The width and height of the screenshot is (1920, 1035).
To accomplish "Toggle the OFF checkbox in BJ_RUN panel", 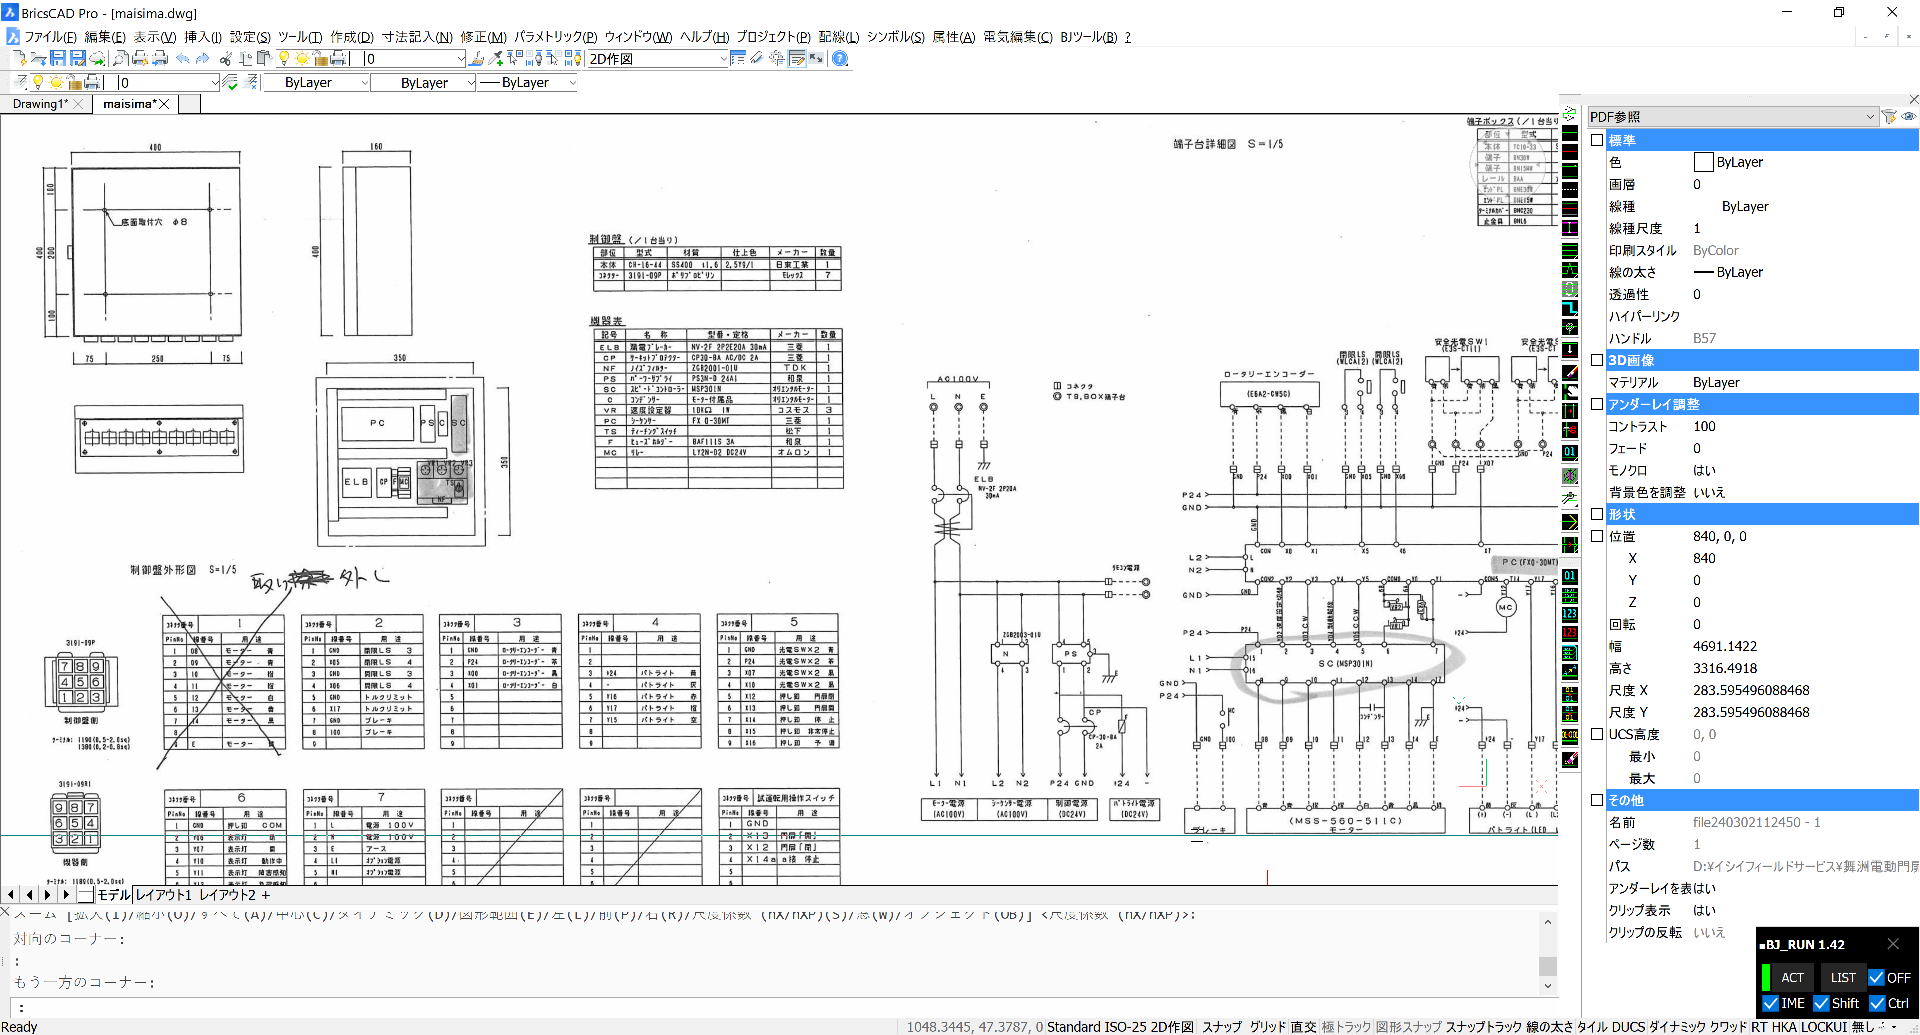I will (x=1876, y=978).
